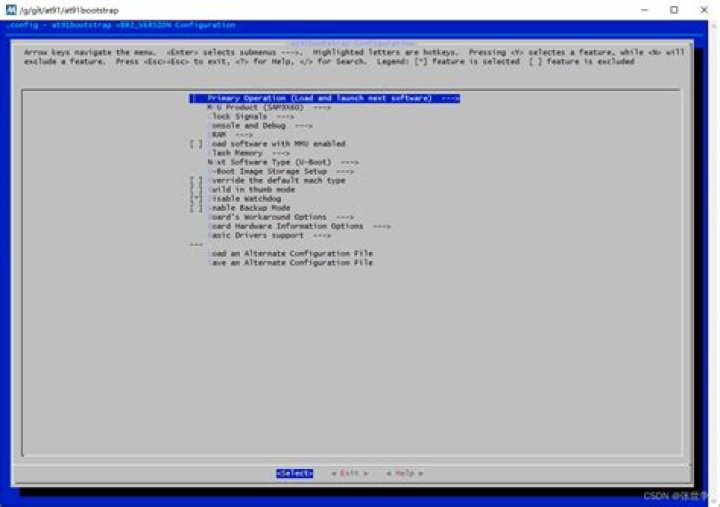Open Board's Workaround Options submenu
Viewport: 720px width, 507px height.
point(281,217)
